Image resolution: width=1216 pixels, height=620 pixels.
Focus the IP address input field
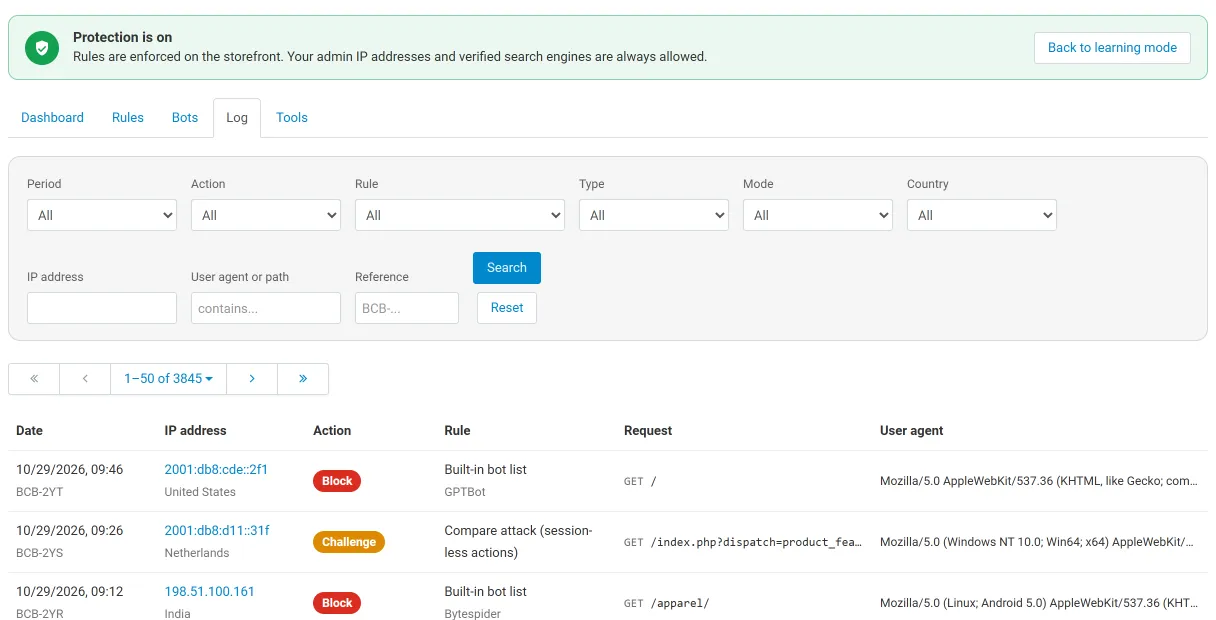[102, 308]
